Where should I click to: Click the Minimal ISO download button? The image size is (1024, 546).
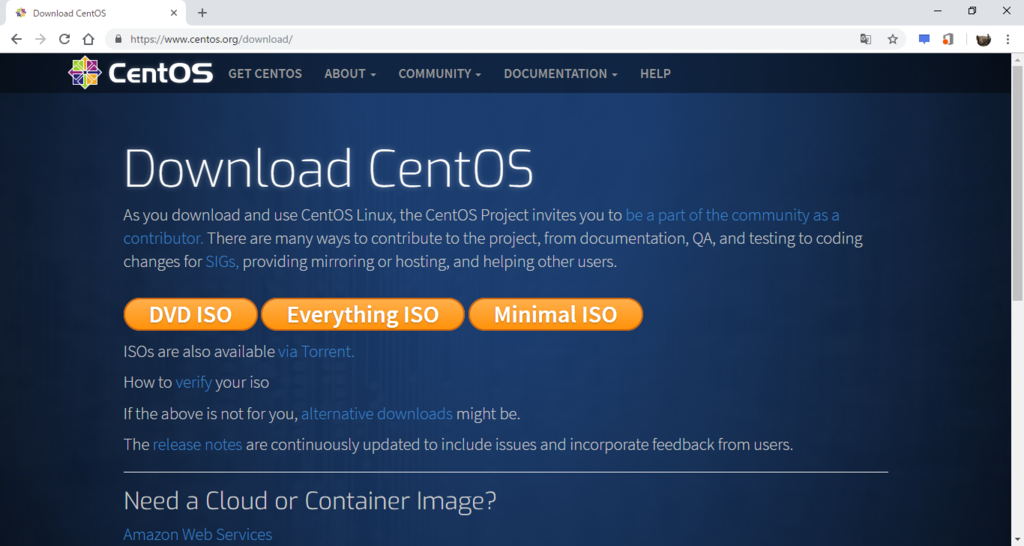[x=556, y=314]
